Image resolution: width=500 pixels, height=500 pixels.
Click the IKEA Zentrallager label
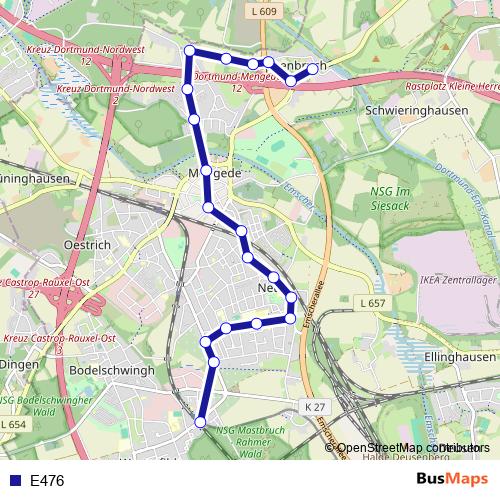point(458,280)
